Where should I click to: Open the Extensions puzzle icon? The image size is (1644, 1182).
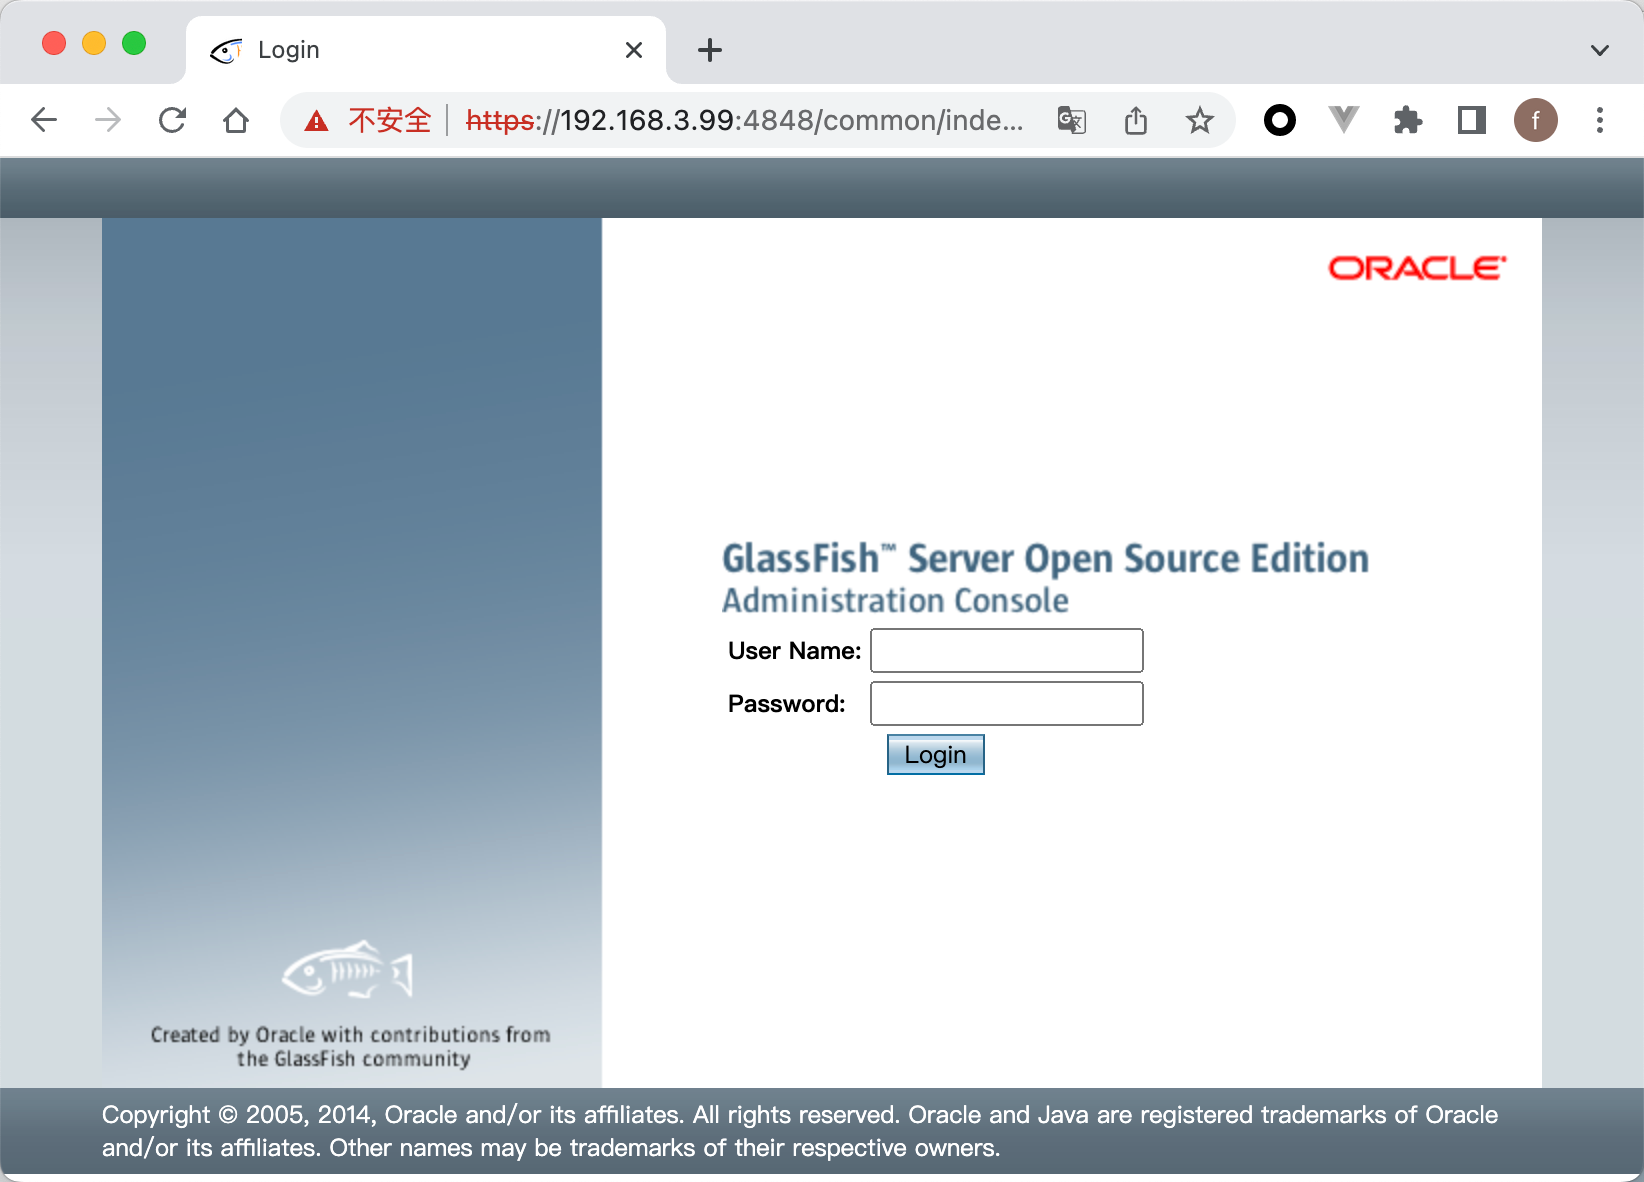[x=1407, y=121]
